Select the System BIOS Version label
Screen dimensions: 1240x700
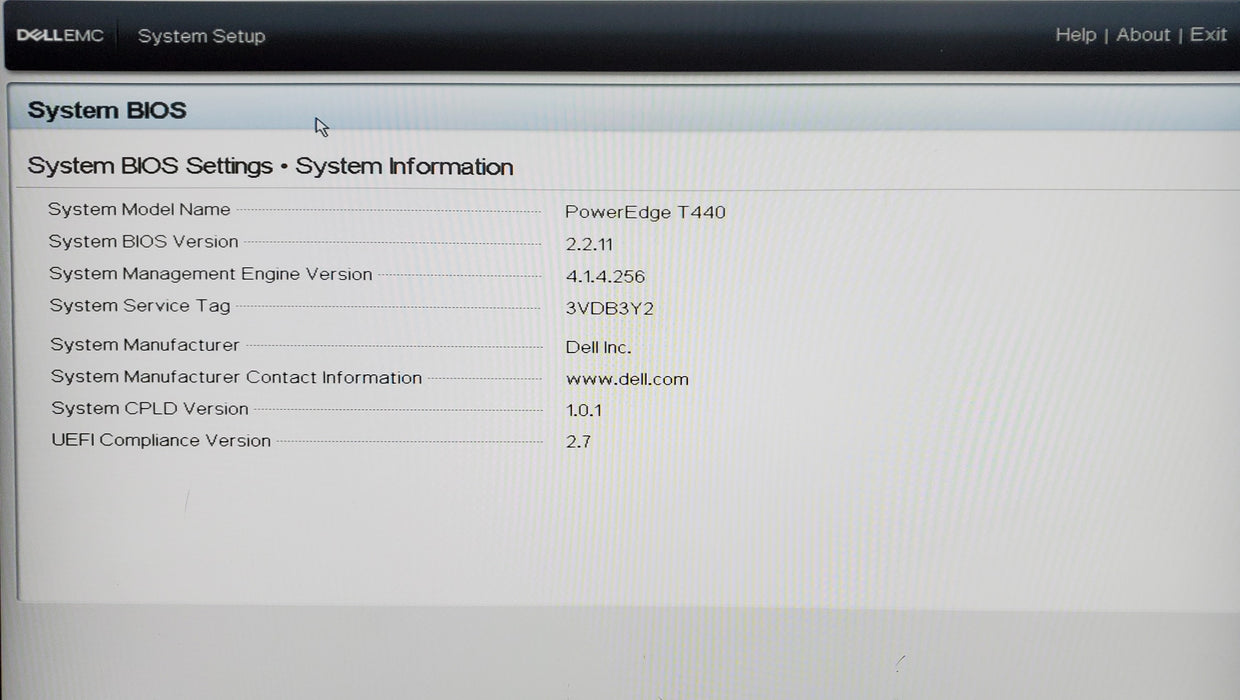pos(144,242)
